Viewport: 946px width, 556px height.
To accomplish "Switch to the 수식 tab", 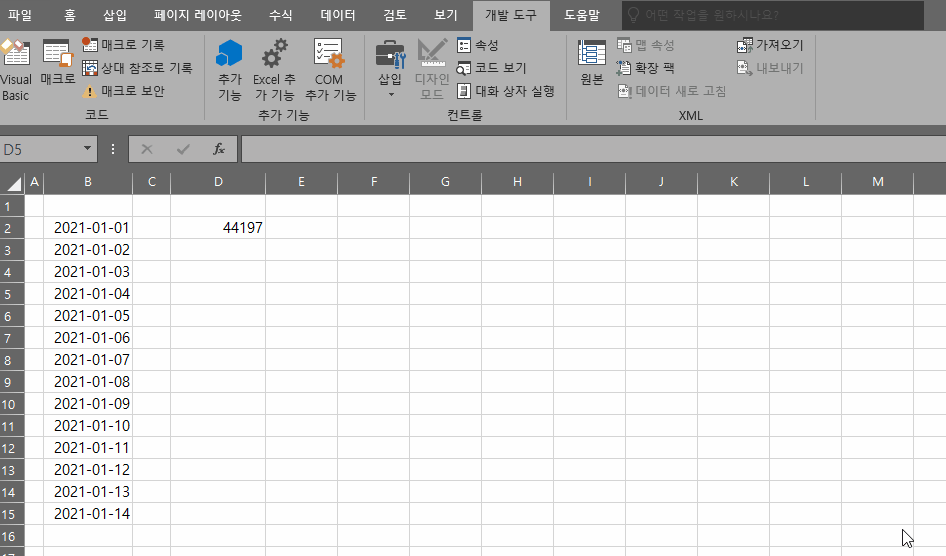I will click(281, 15).
